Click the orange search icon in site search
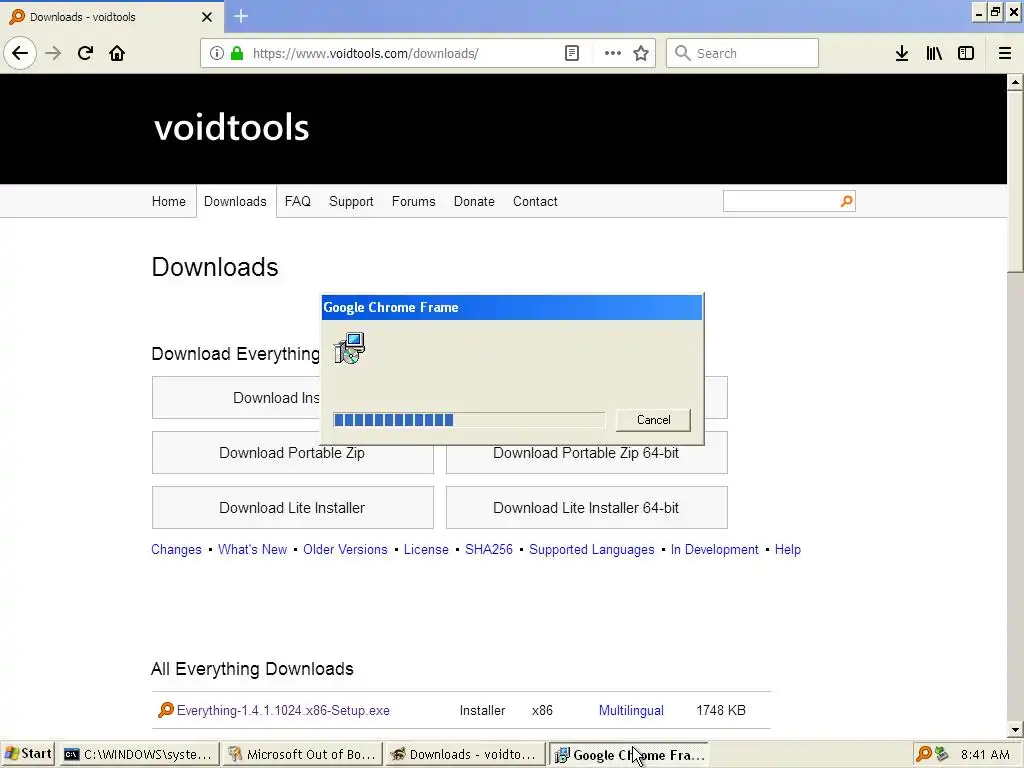 [846, 201]
